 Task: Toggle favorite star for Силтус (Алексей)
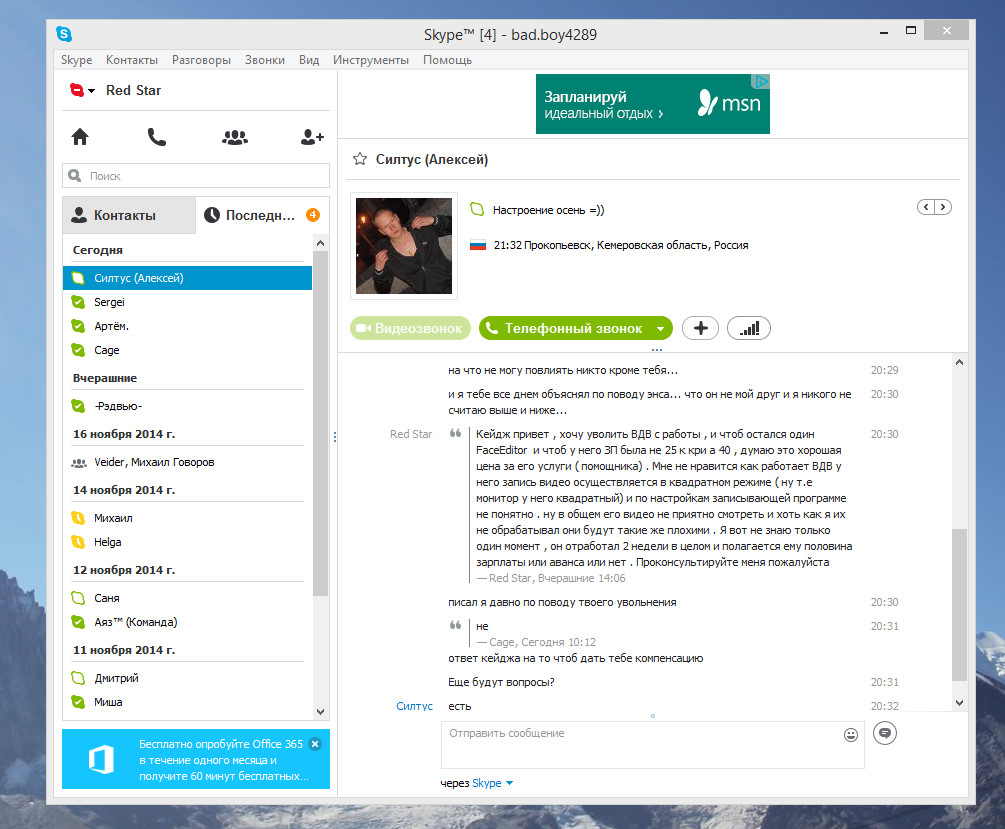pyautogui.click(x=360, y=159)
